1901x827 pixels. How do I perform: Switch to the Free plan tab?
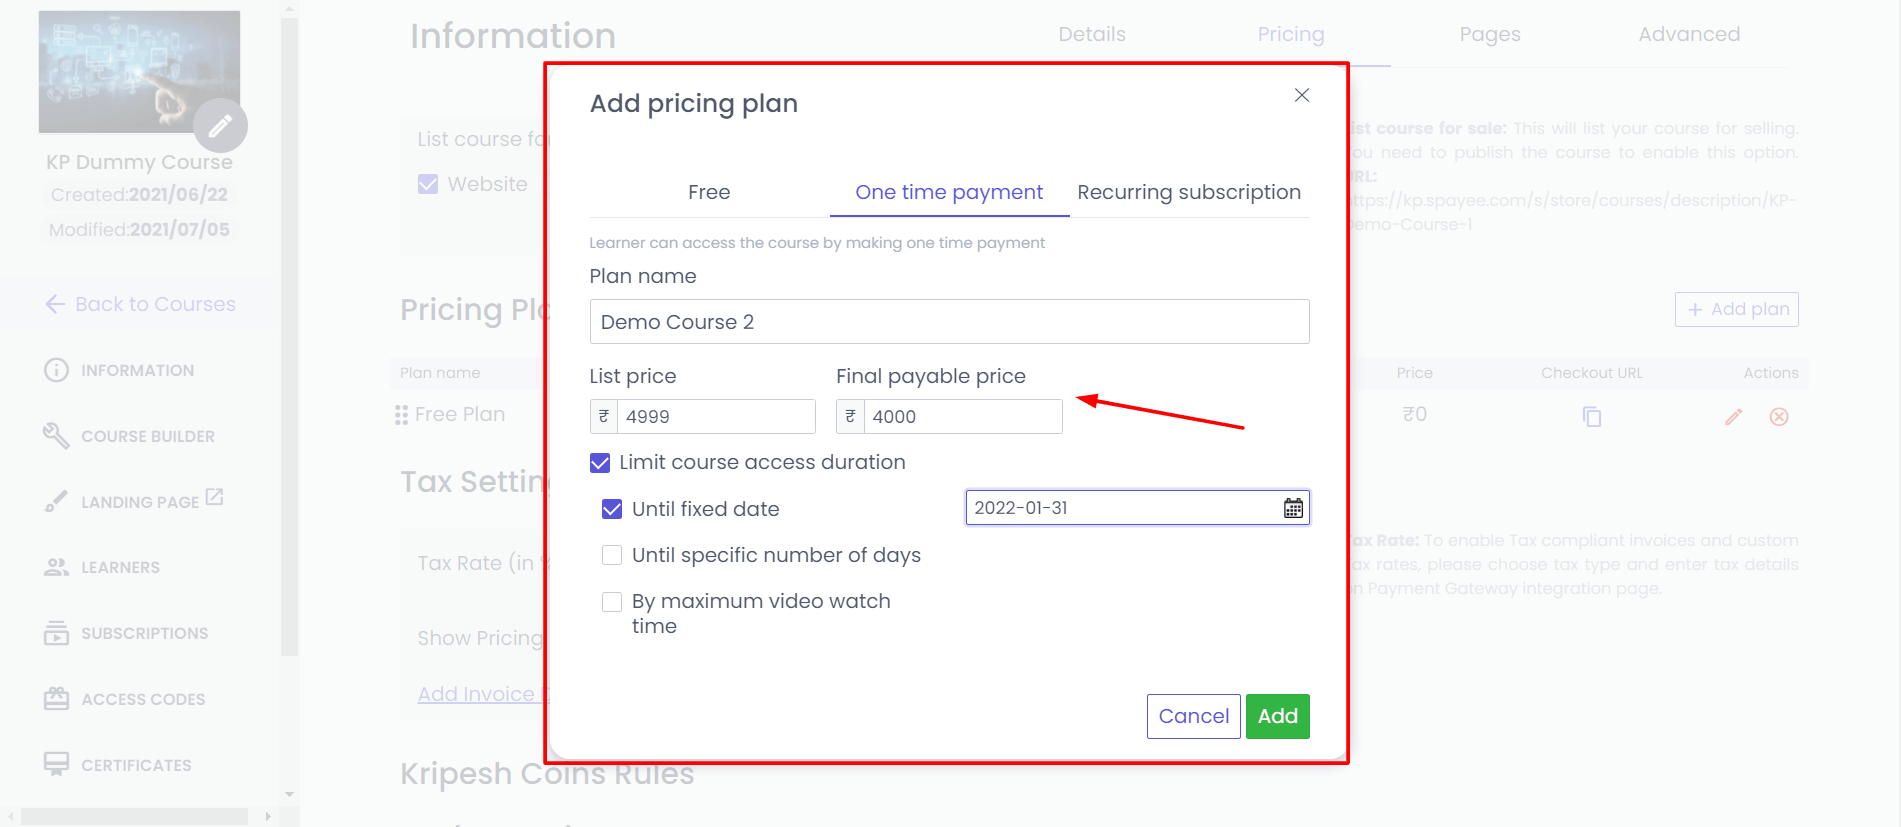click(709, 192)
